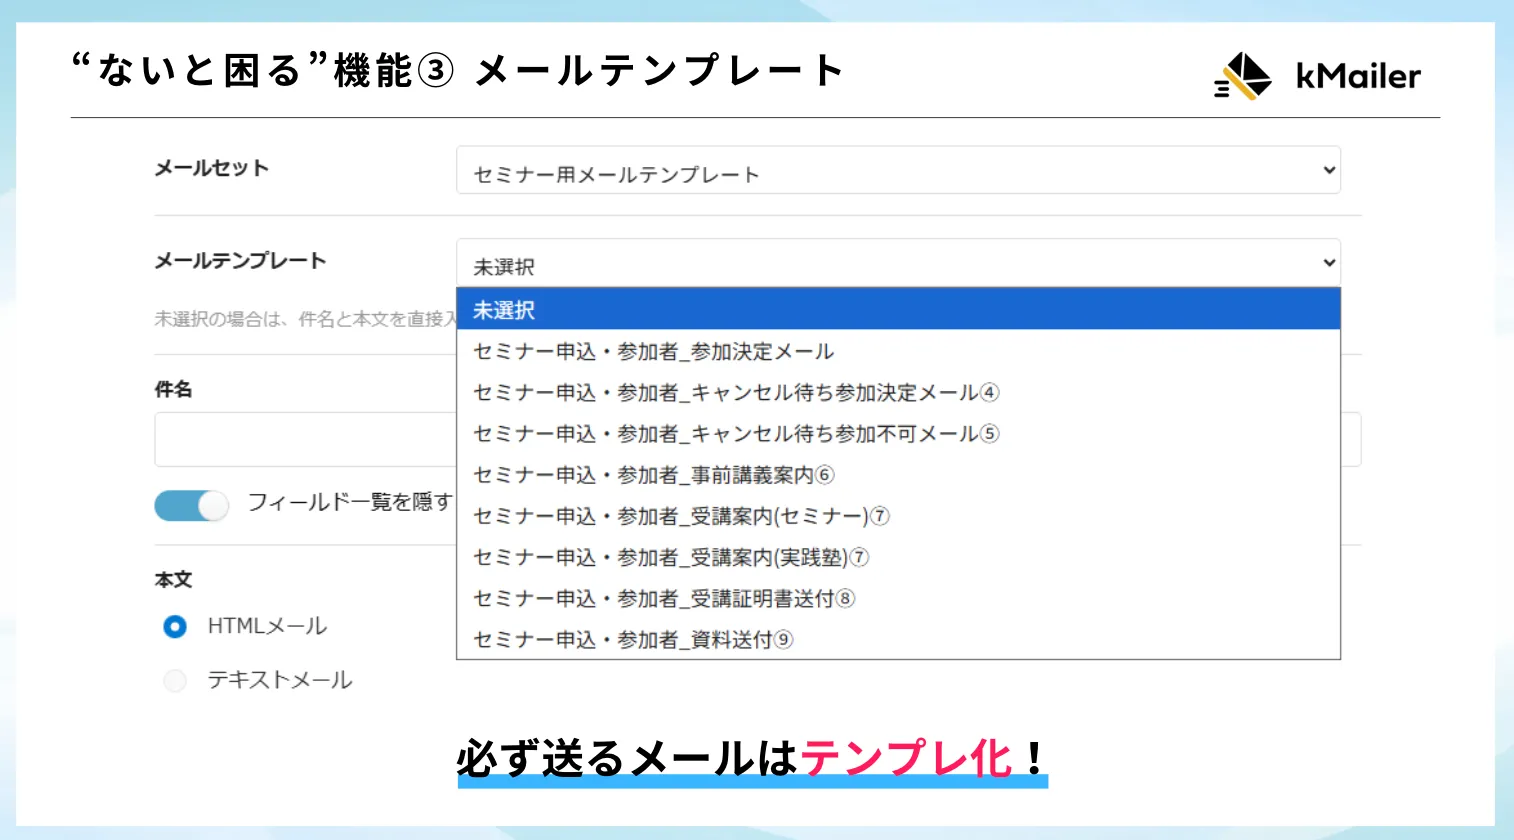Screen dimensions: 1514x840
Task: Click the メールセット dropdown chevron arrow
Action: pyautogui.click(x=1328, y=170)
